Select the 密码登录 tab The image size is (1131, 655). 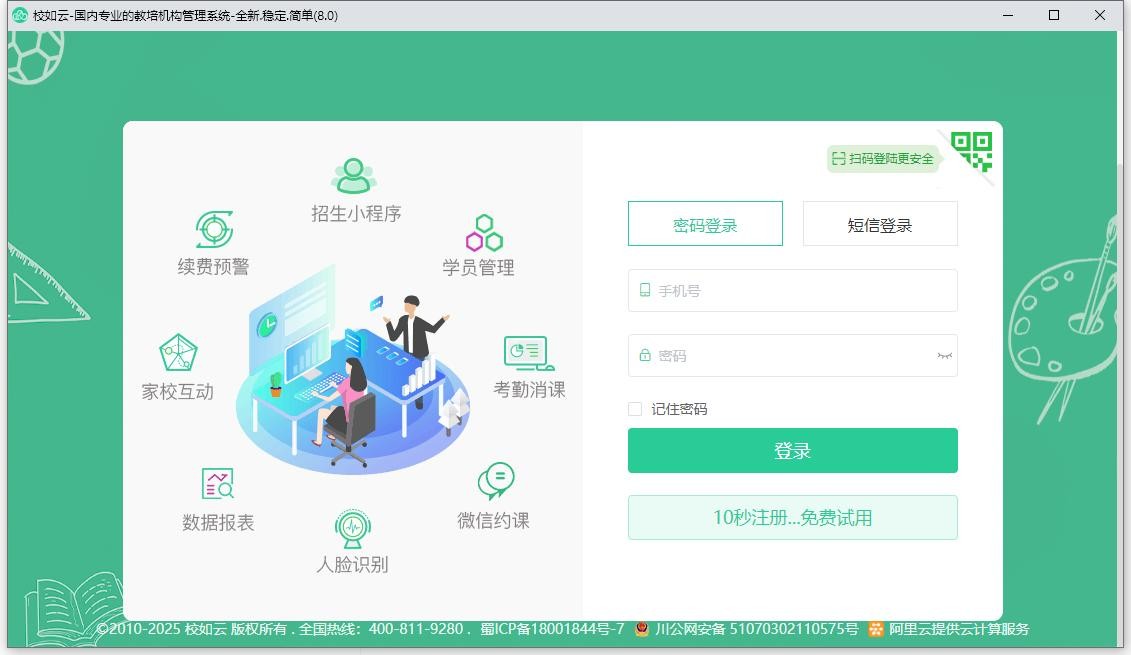[705, 224]
